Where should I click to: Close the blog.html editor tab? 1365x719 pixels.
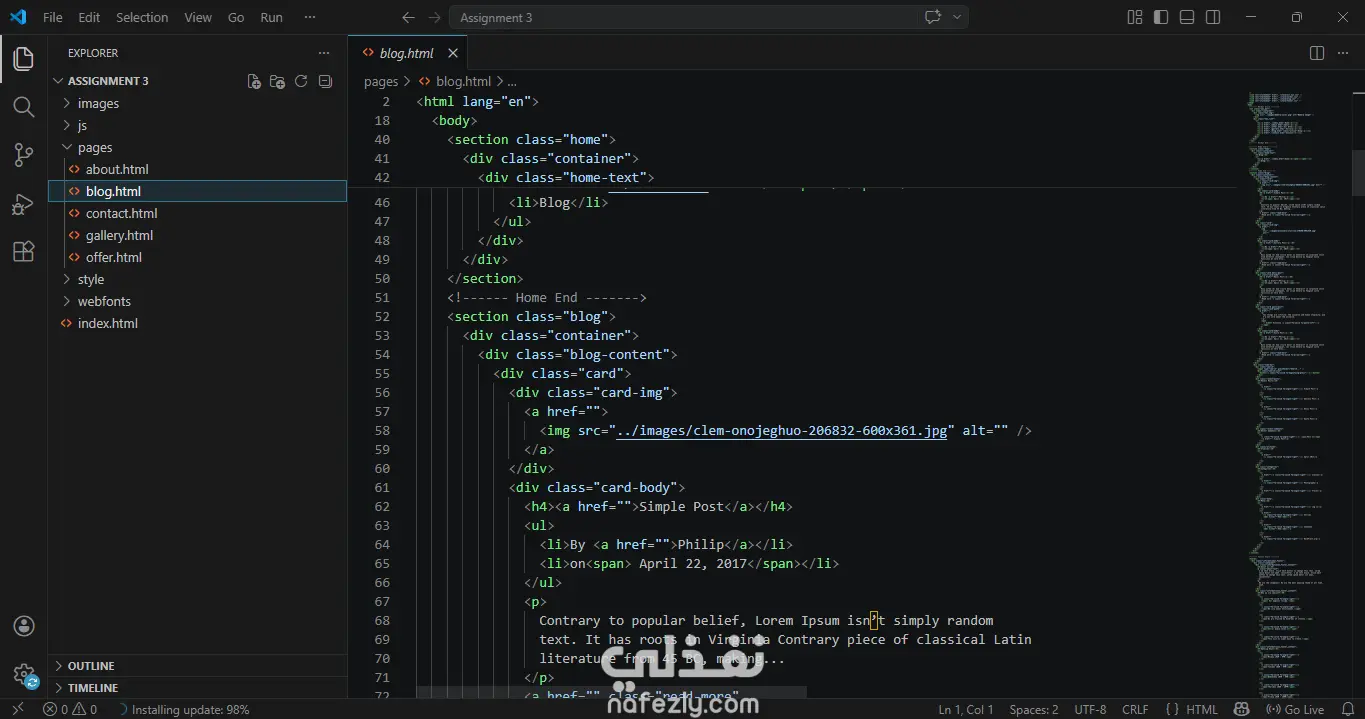pos(453,53)
